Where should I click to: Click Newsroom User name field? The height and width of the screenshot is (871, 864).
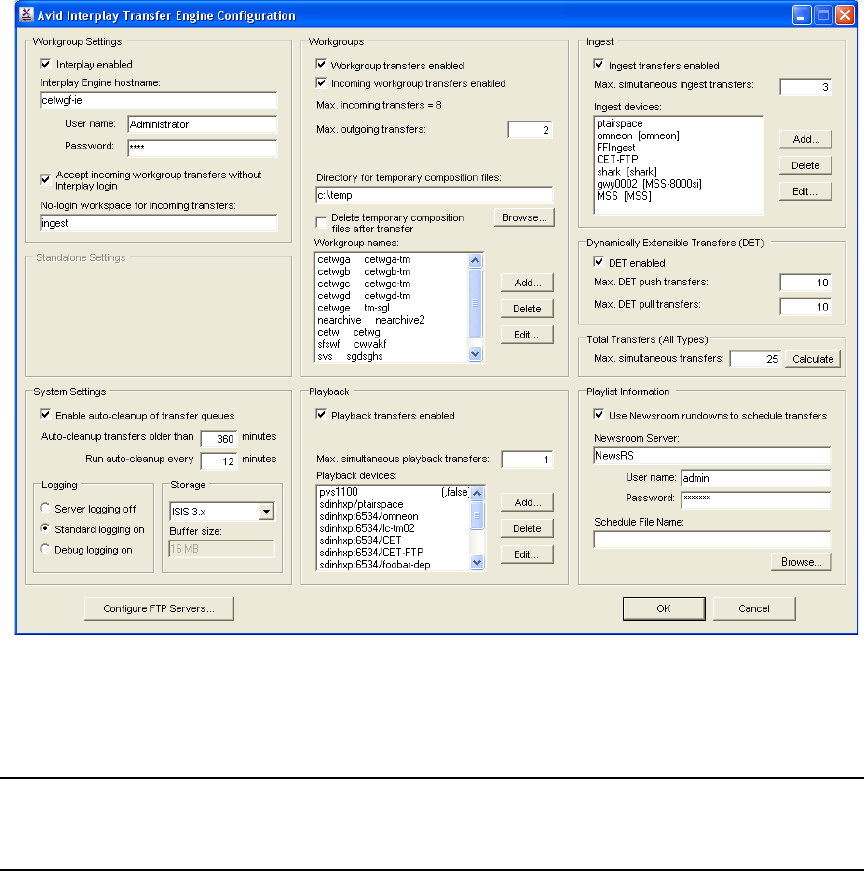pos(756,478)
